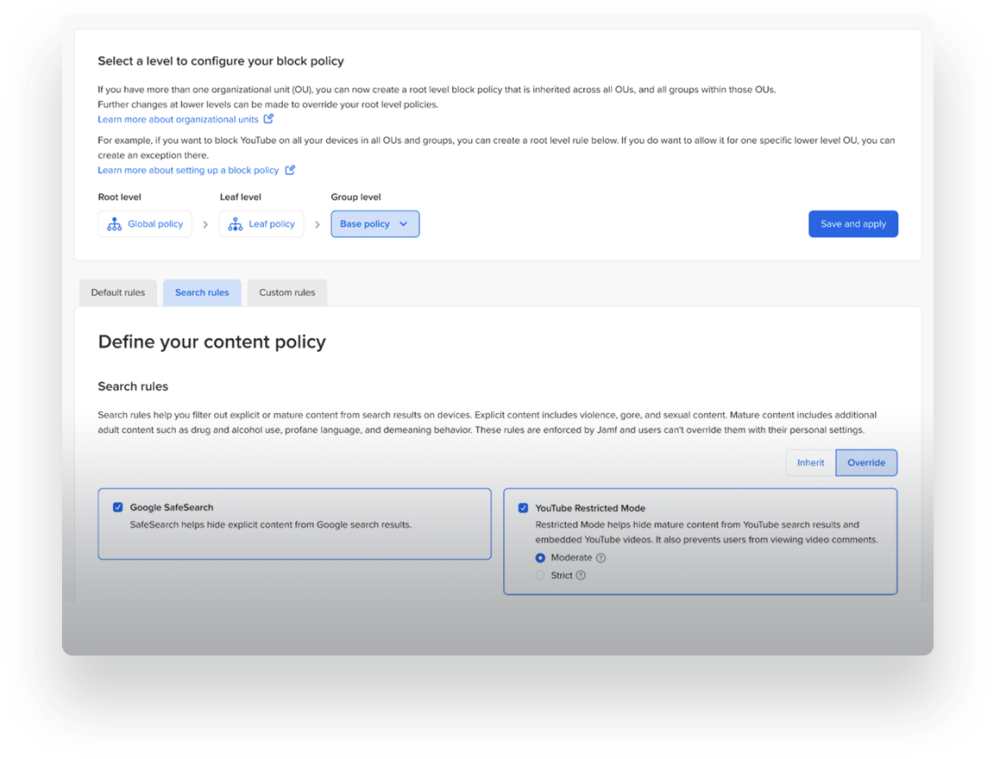Uncheck the YouTube Restricted Mode checkbox
1000x759 pixels.
coord(523,508)
